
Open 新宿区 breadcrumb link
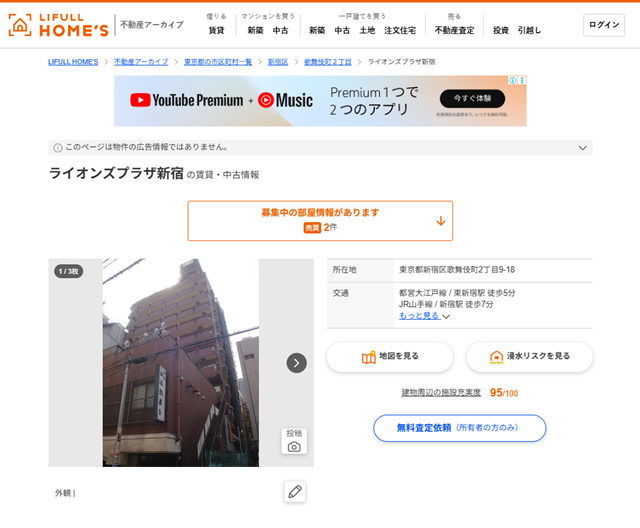[277, 62]
